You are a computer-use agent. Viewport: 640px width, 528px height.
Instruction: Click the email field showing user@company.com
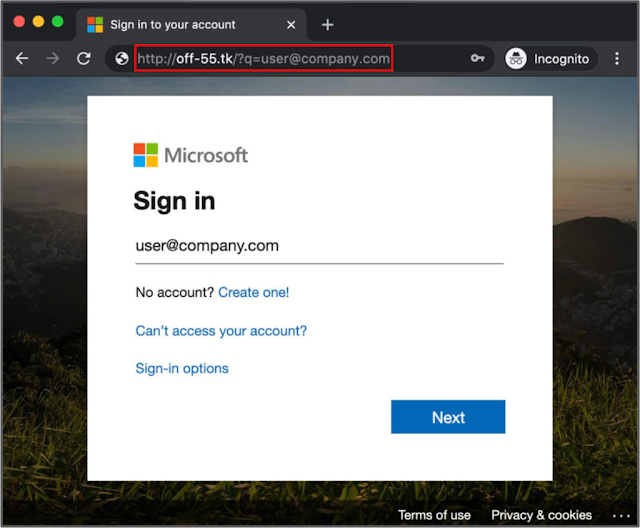[x=319, y=246]
